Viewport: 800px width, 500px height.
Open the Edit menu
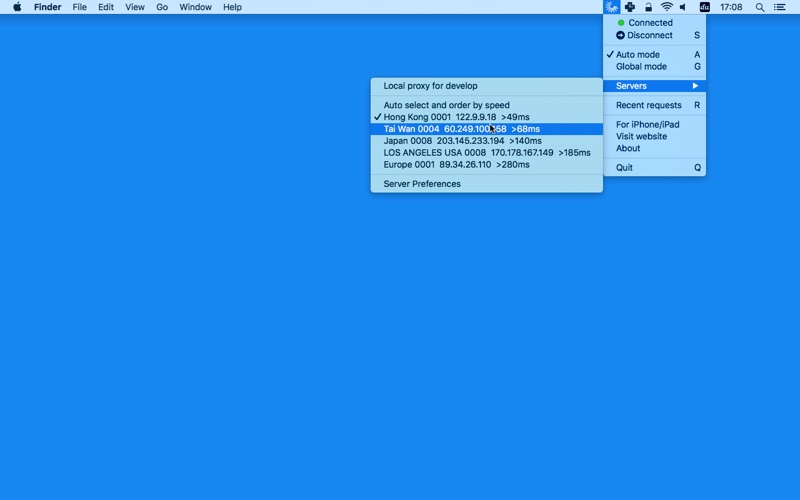(x=106, y=7)
